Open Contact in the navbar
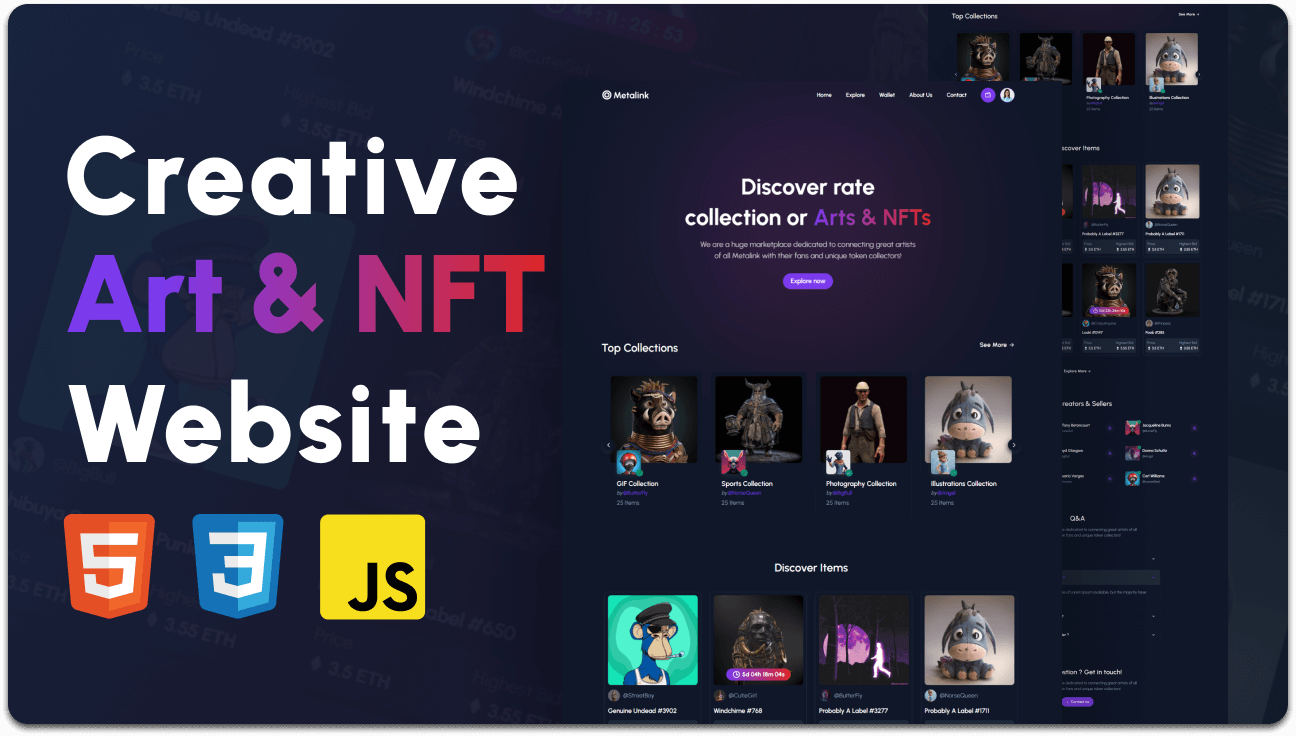The height and width of the screenshot is (736, 1296). click(x=957, y=95)
